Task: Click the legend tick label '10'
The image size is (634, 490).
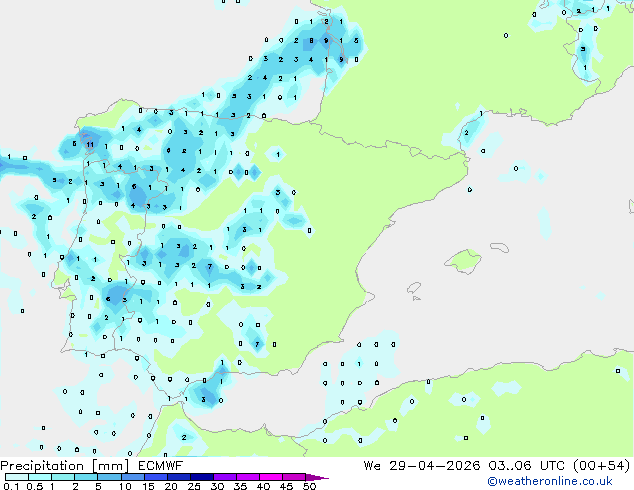Action: [x=125, y=486]
